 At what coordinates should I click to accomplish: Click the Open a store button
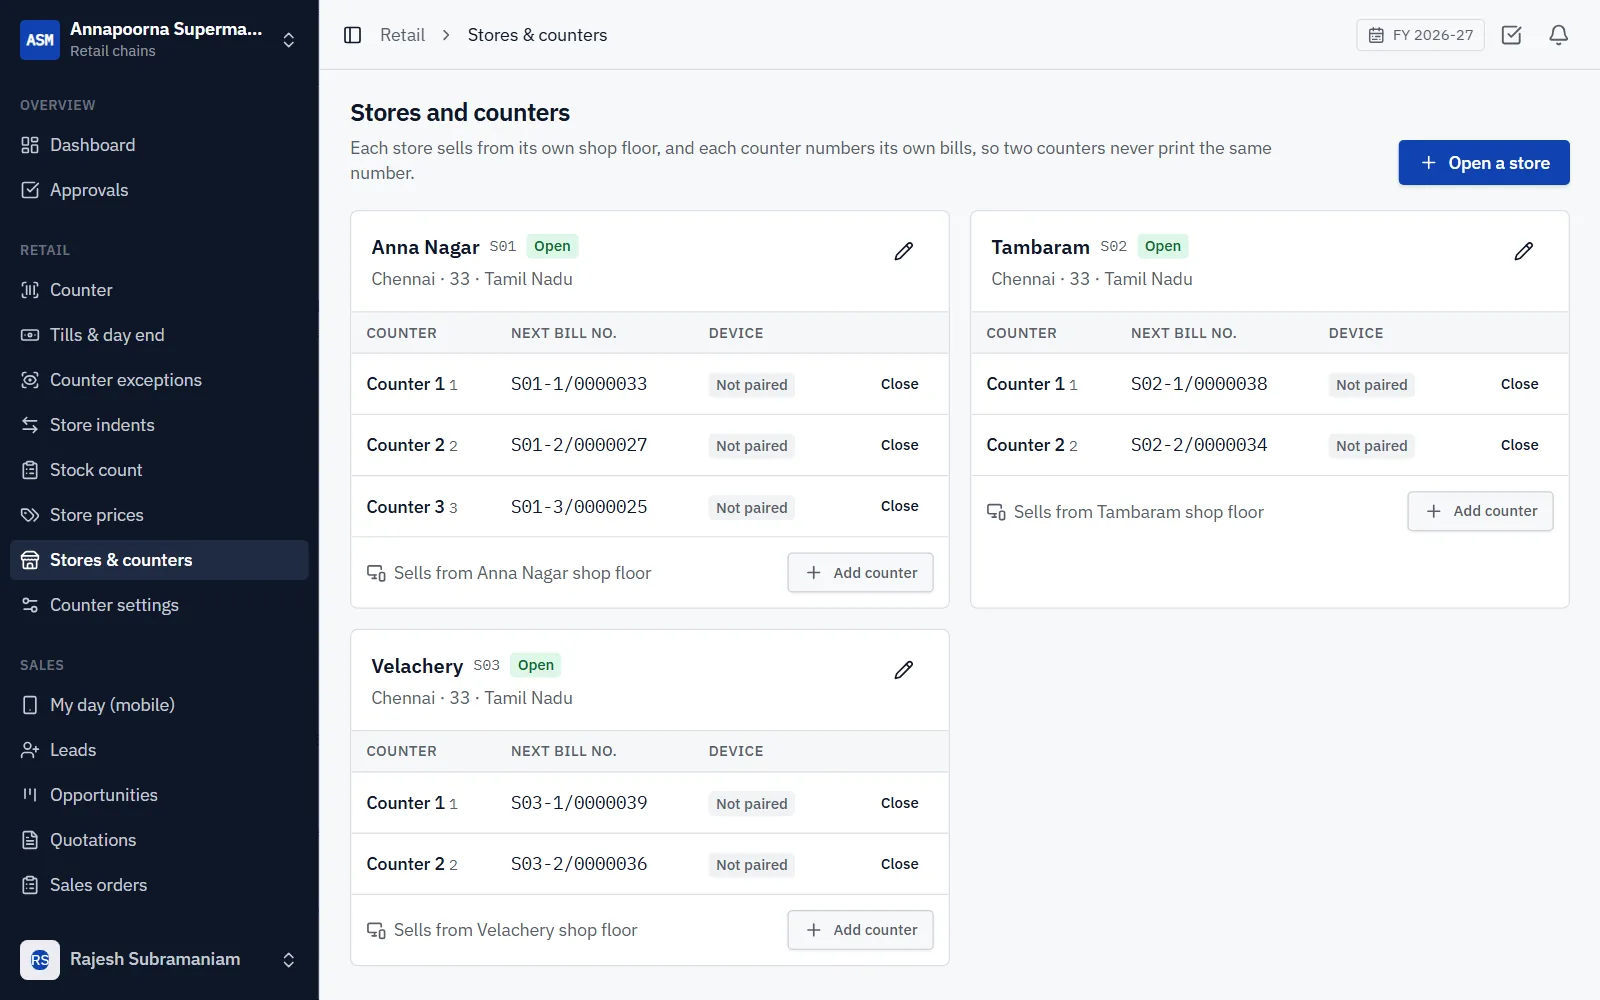click(1484, 163)
